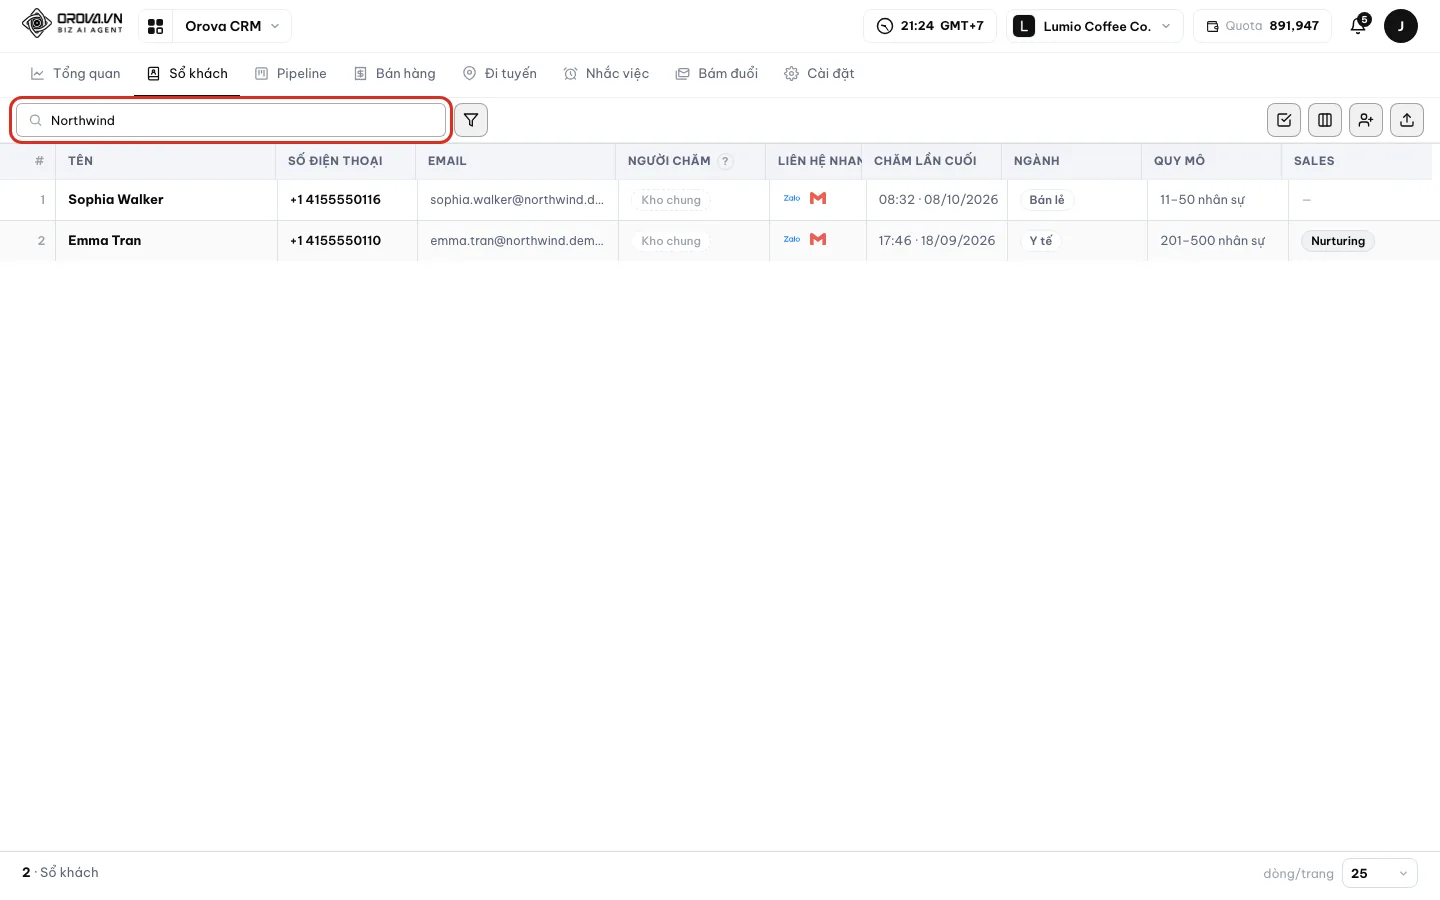Viewport: 1440px width, 900px height.
Task: Click the Gmail icon for Sophia Walker
Action: tap(818, 199)
